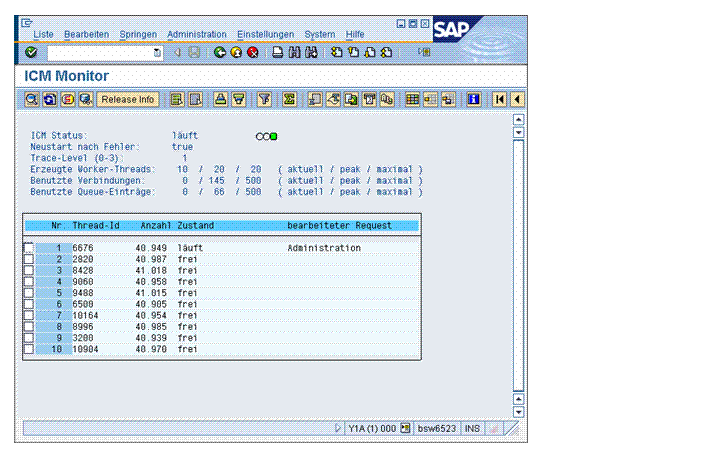Click the green Enter checkmark icon
This screenshot has width=720, height=455.
tap(31, 52)
